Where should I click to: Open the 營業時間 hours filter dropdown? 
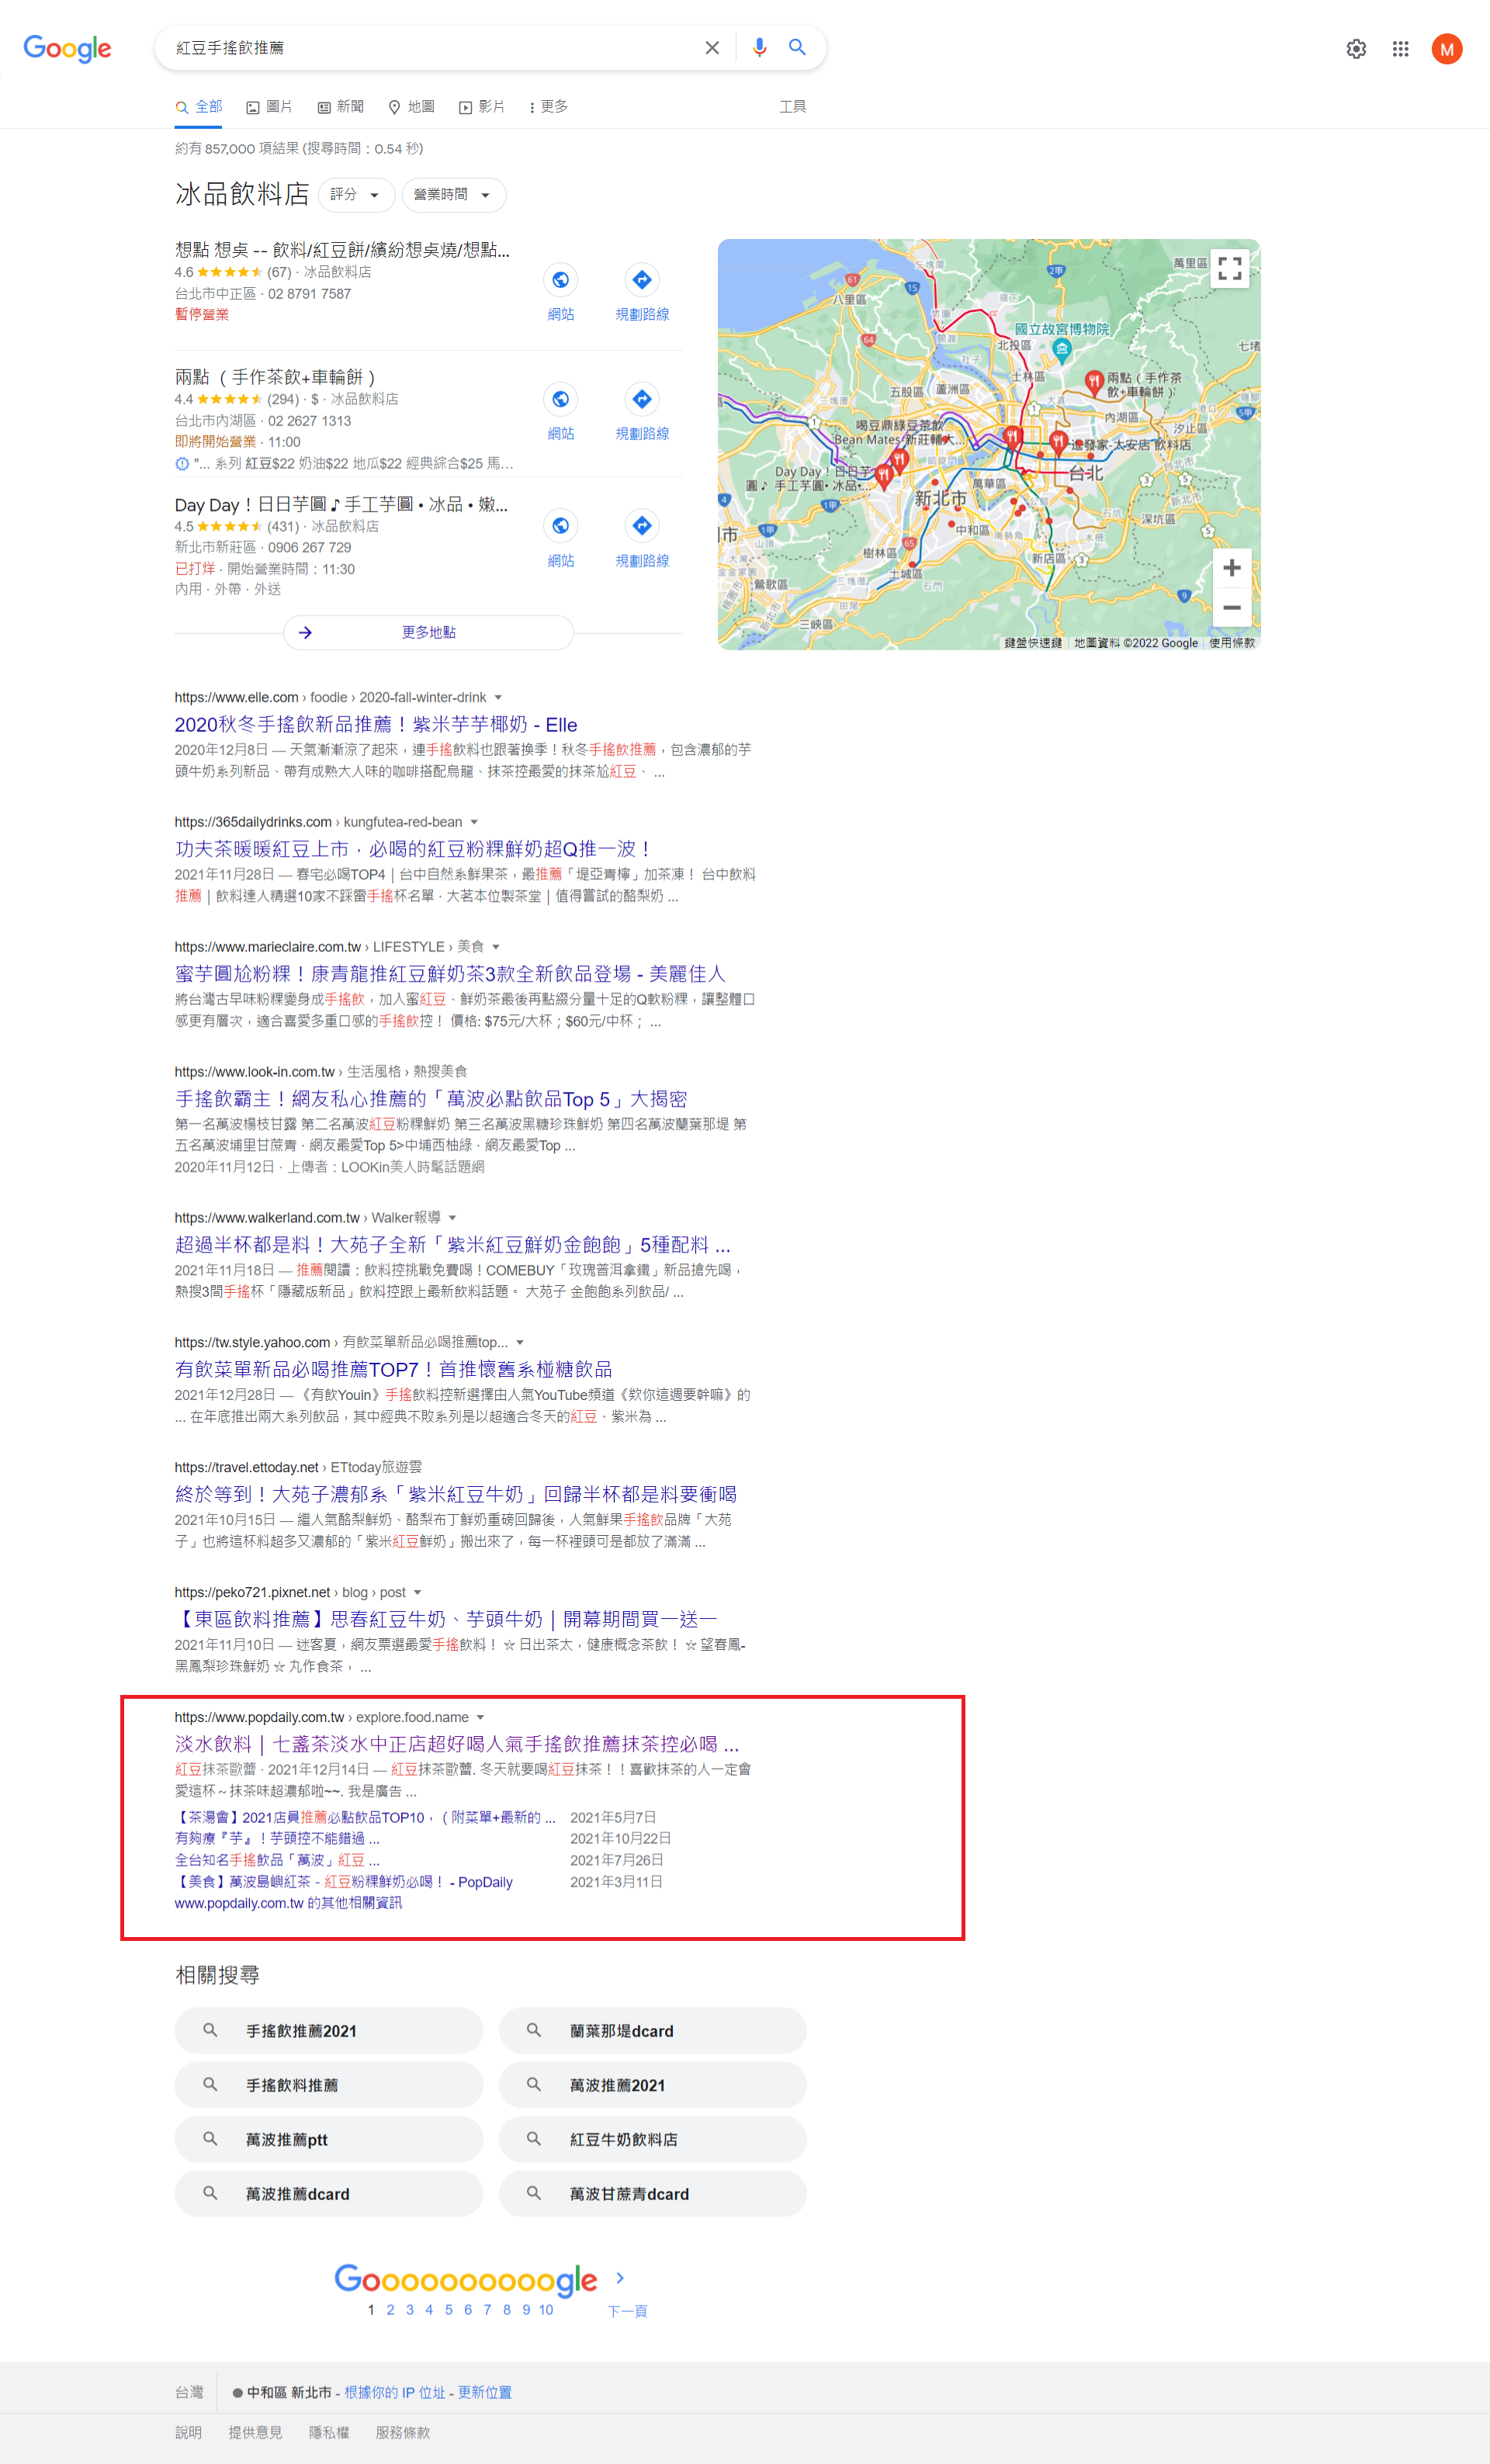454,195
